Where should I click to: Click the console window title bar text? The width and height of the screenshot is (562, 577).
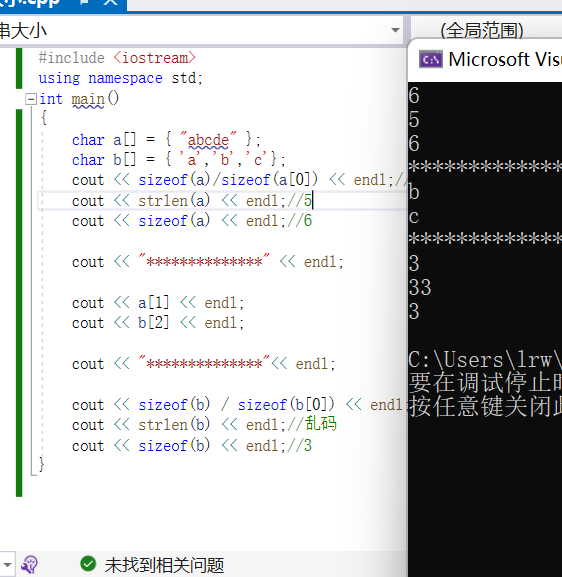[505, 59]
